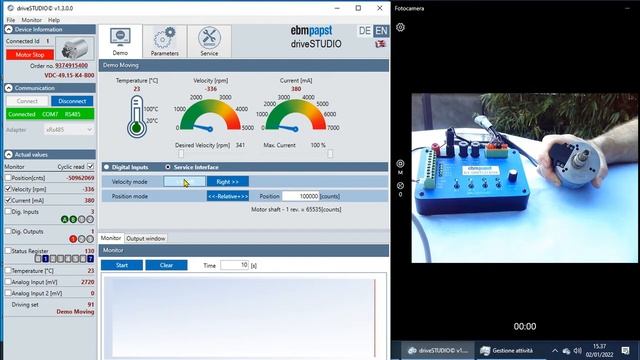Toggle the Current [mA] monitor checkbox
This screenshot has width=640, height=360.
click(x=8, y=200)
